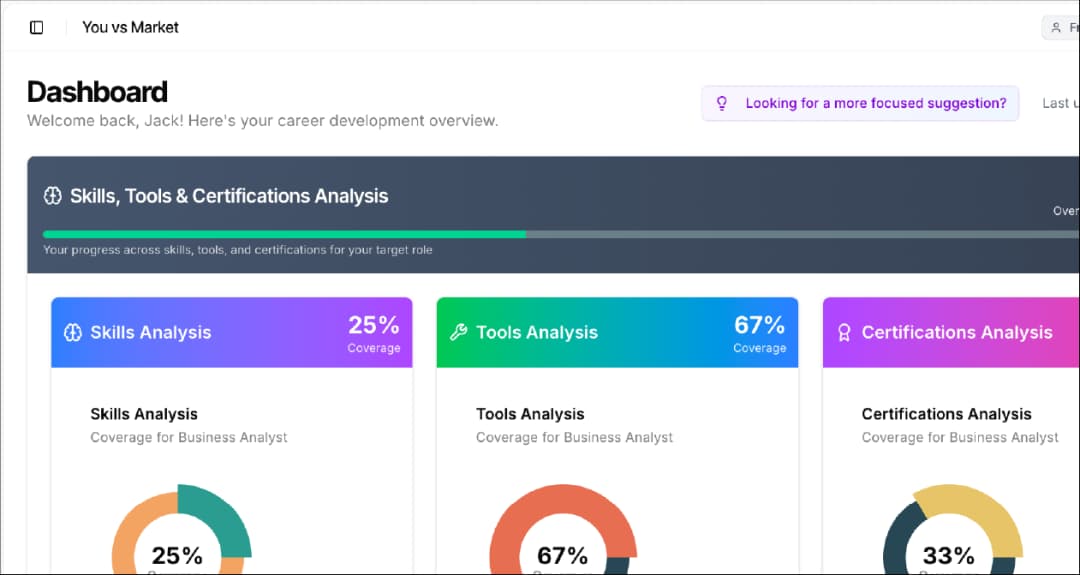Click the Skills Analysis gradient header

(x=231, y=333)
